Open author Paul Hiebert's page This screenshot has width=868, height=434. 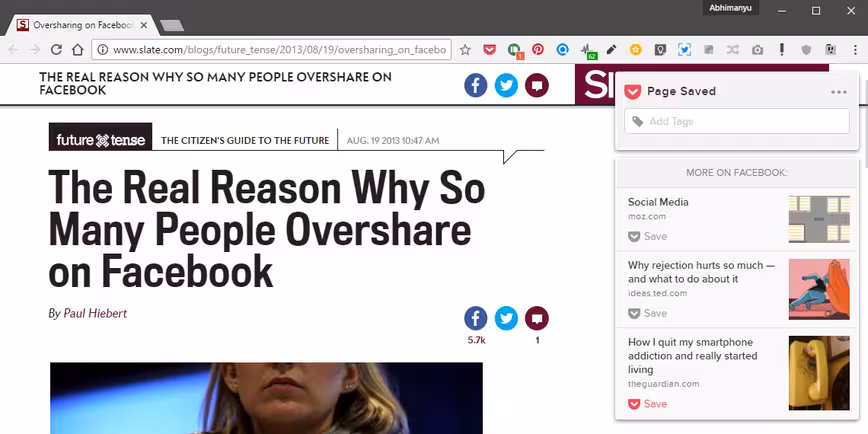(x=95, y=313)
